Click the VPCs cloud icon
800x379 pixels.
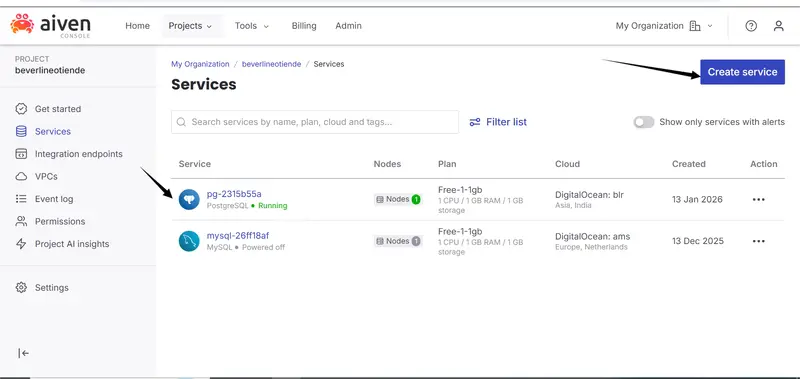(21, 176)
